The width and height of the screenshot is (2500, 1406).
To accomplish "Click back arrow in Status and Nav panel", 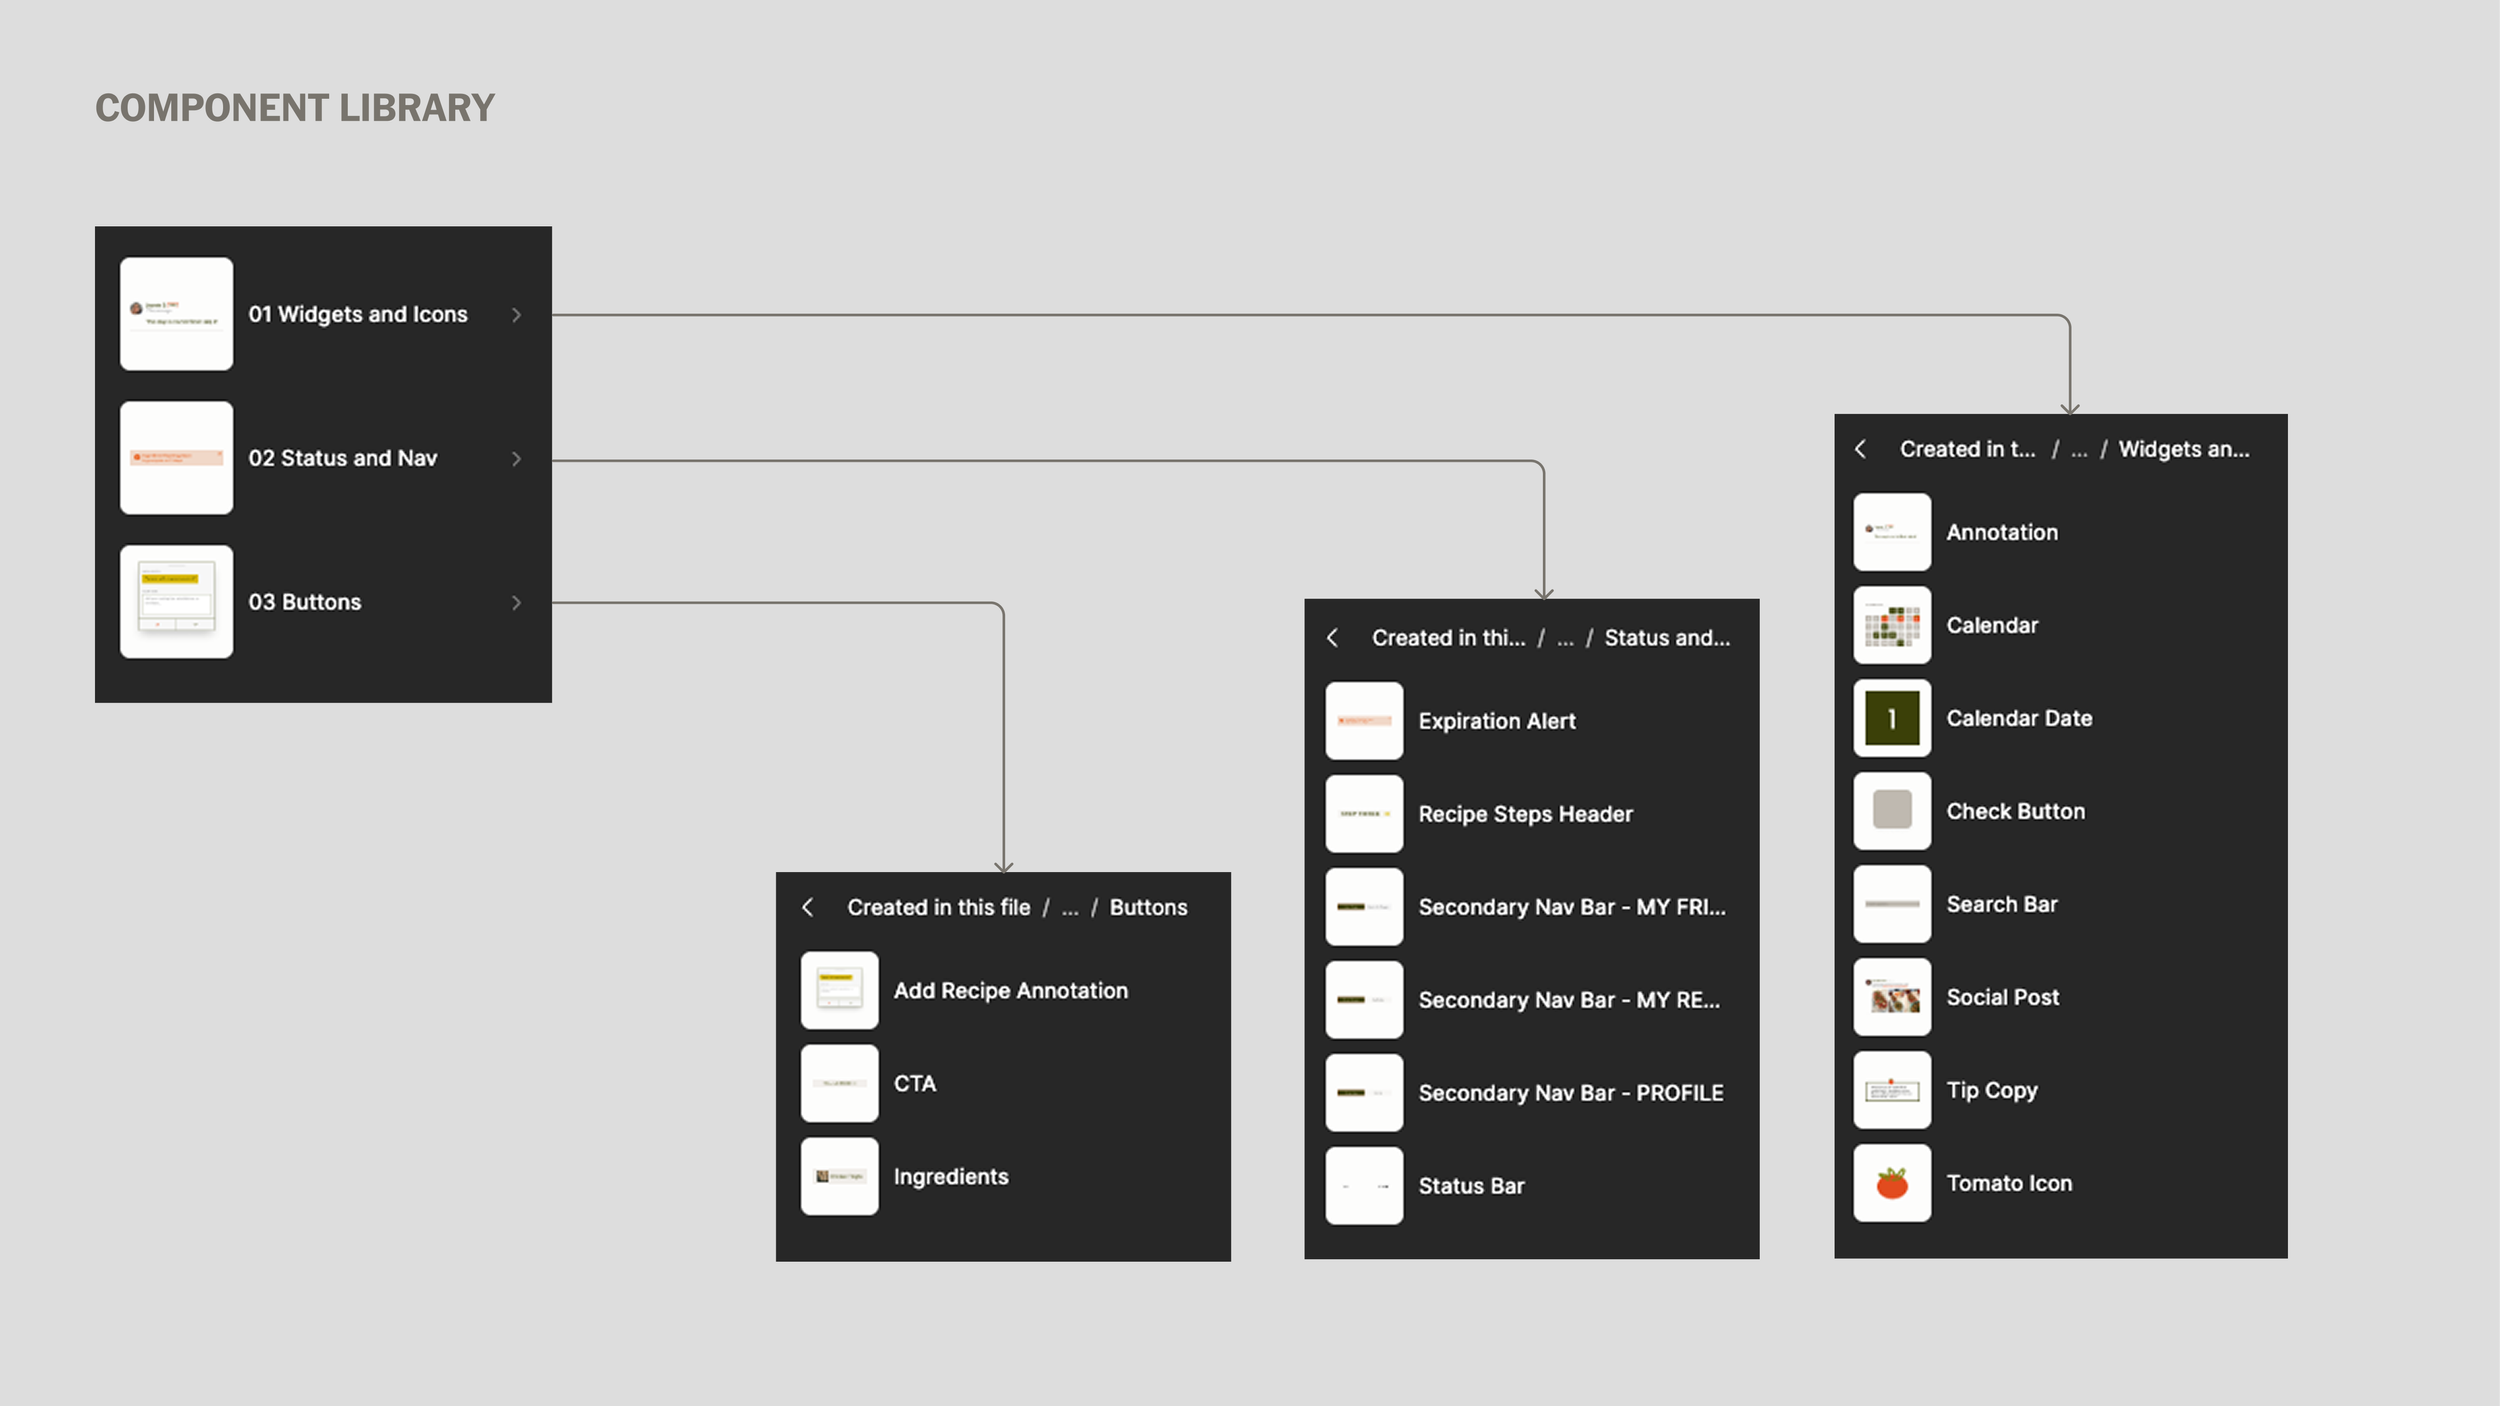I will coord(1333,638).
